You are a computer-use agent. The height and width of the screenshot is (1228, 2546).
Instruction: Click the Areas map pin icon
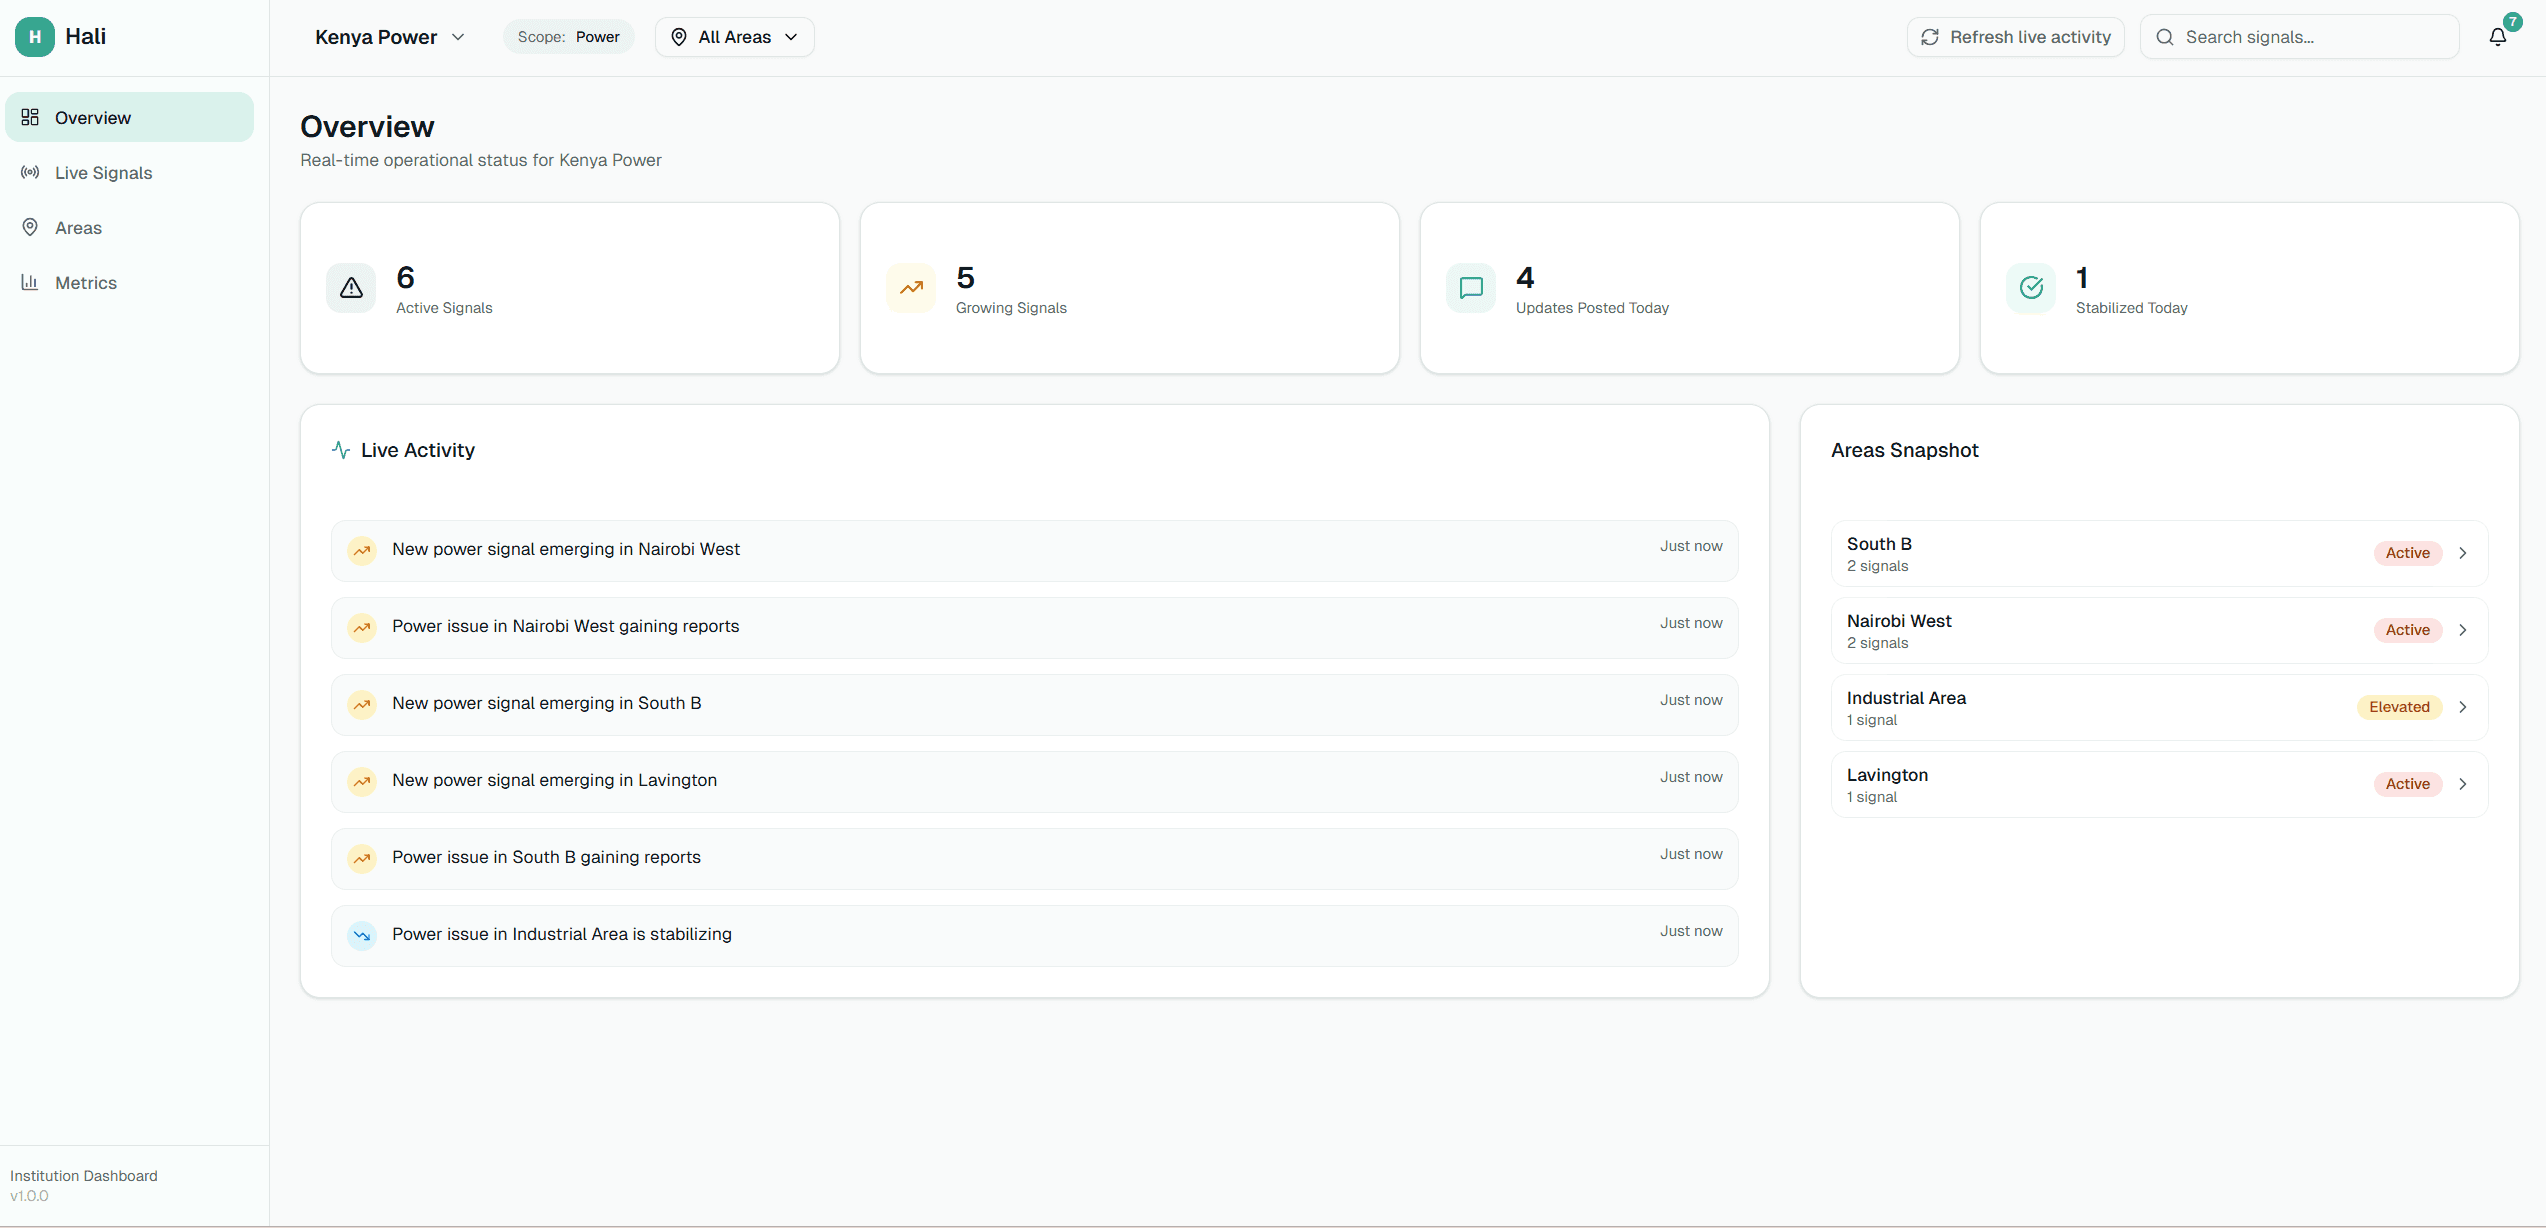coord(30,227)
